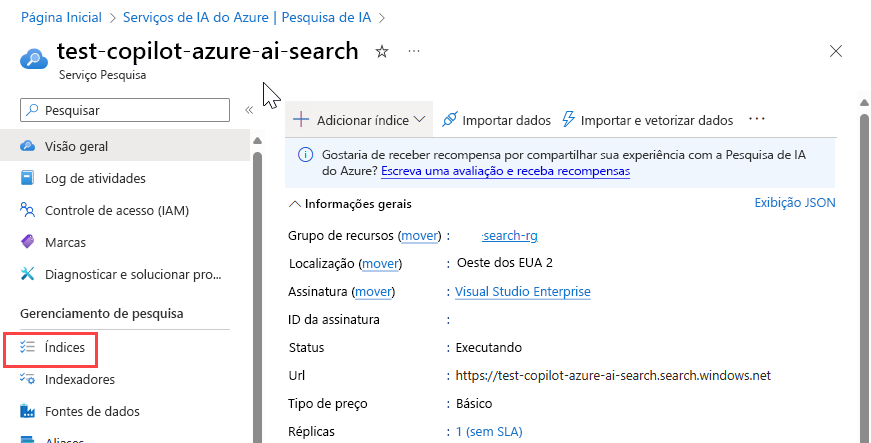Image resolution: width=871 pixels, height=443 pixels.
Task: Click the Visão geral cloud icon
Action: pyautogui.click(x=27, y=146)
